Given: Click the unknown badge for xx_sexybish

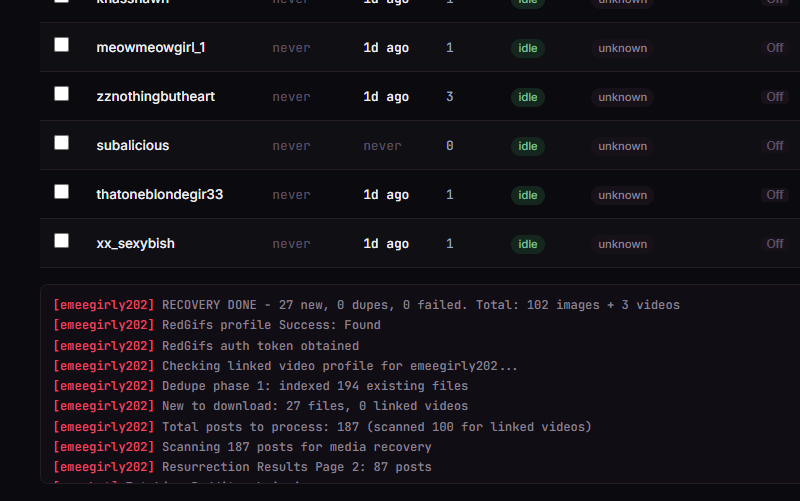Looking at the screenshot, I should coord(622,244).
